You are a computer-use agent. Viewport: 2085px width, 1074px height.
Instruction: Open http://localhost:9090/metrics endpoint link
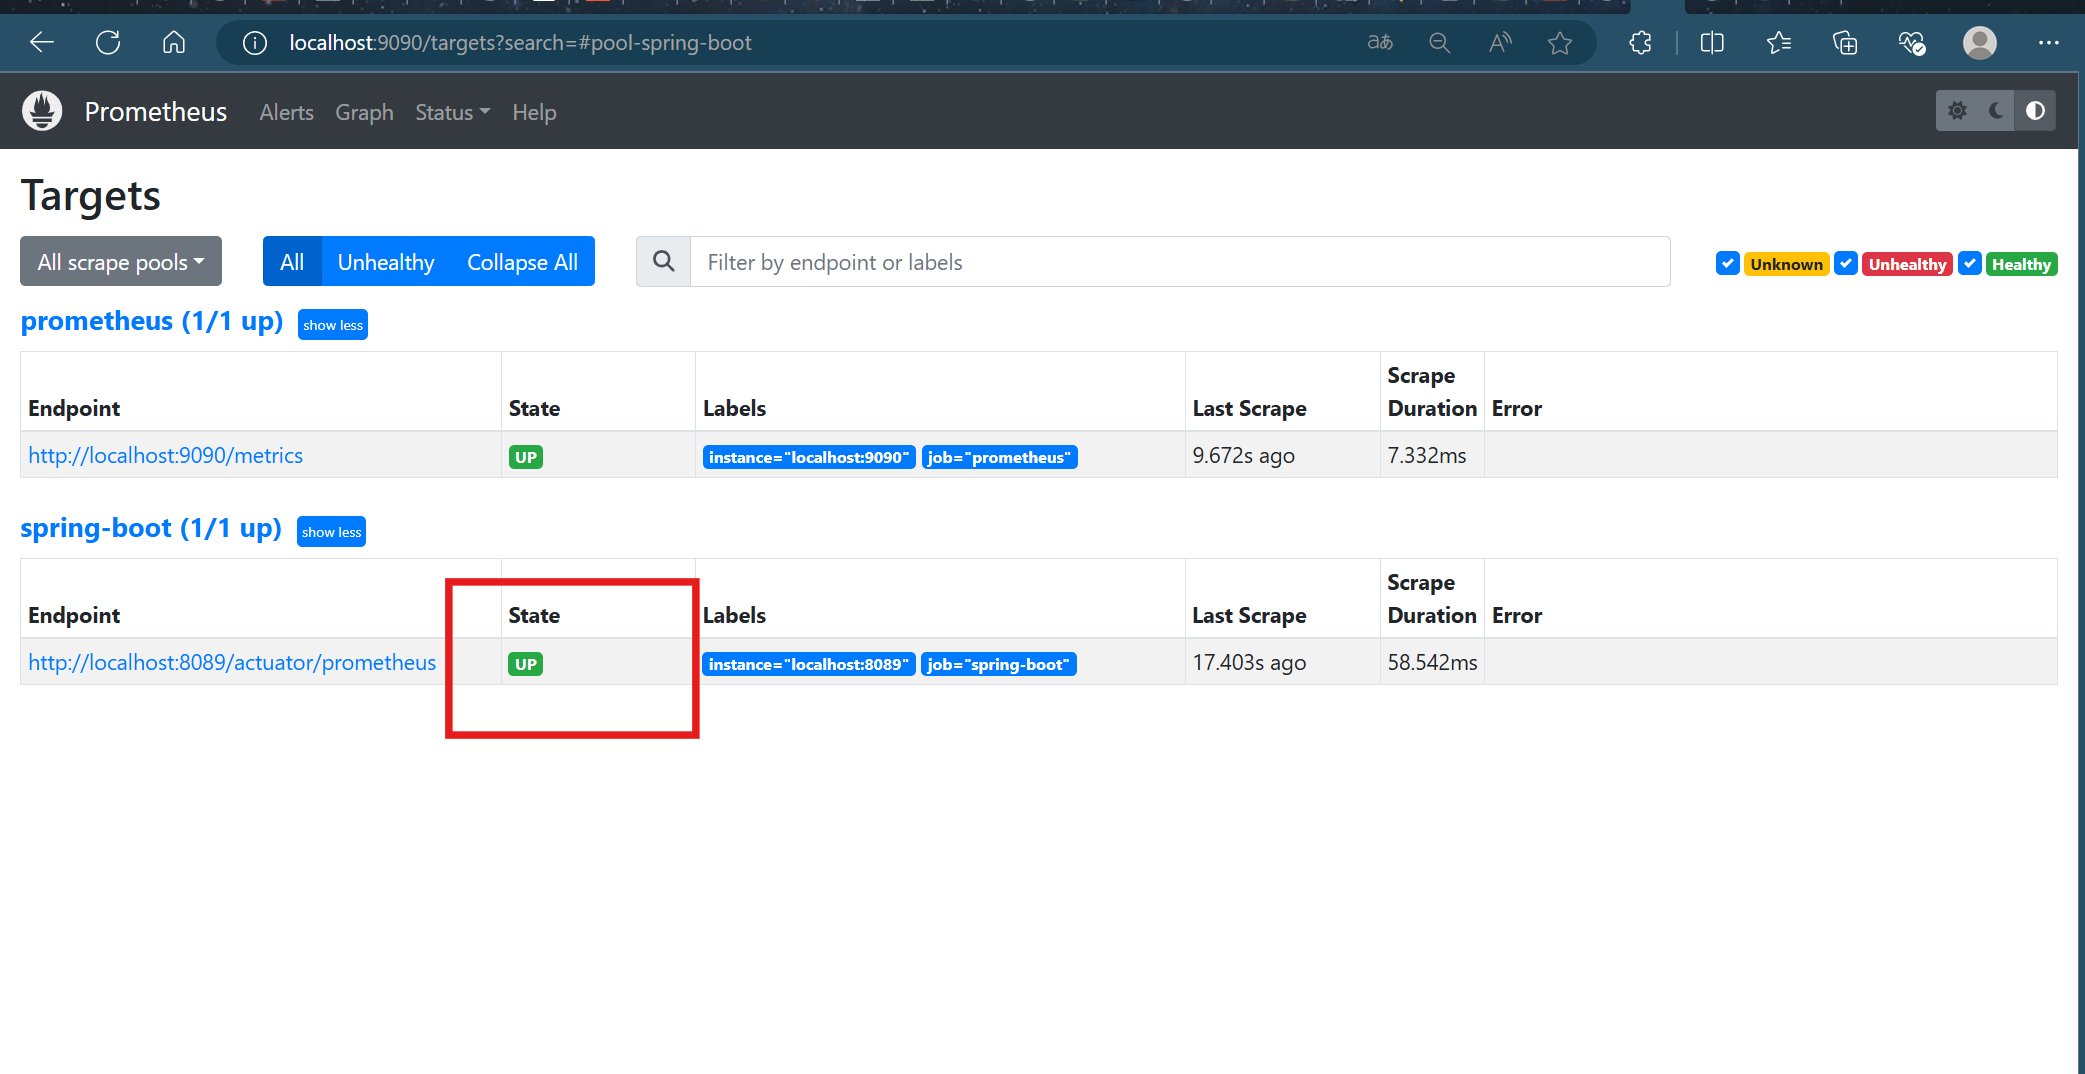[x=166, y=455]
